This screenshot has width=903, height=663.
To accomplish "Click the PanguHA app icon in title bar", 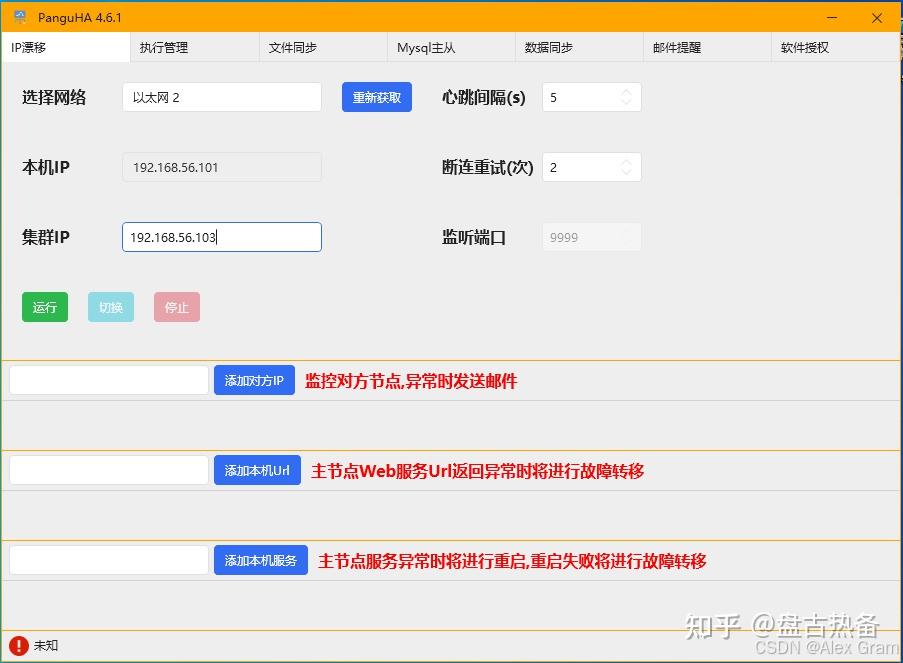I will 20,17.
